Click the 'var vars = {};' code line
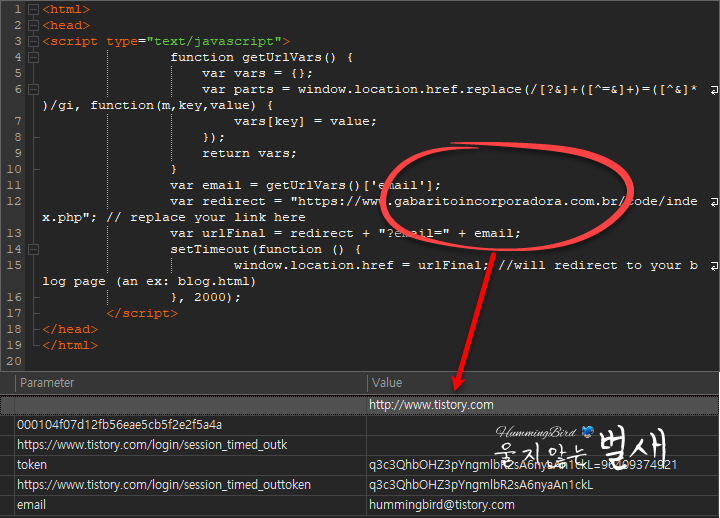720x518 pixels. [x=257, y=73]
